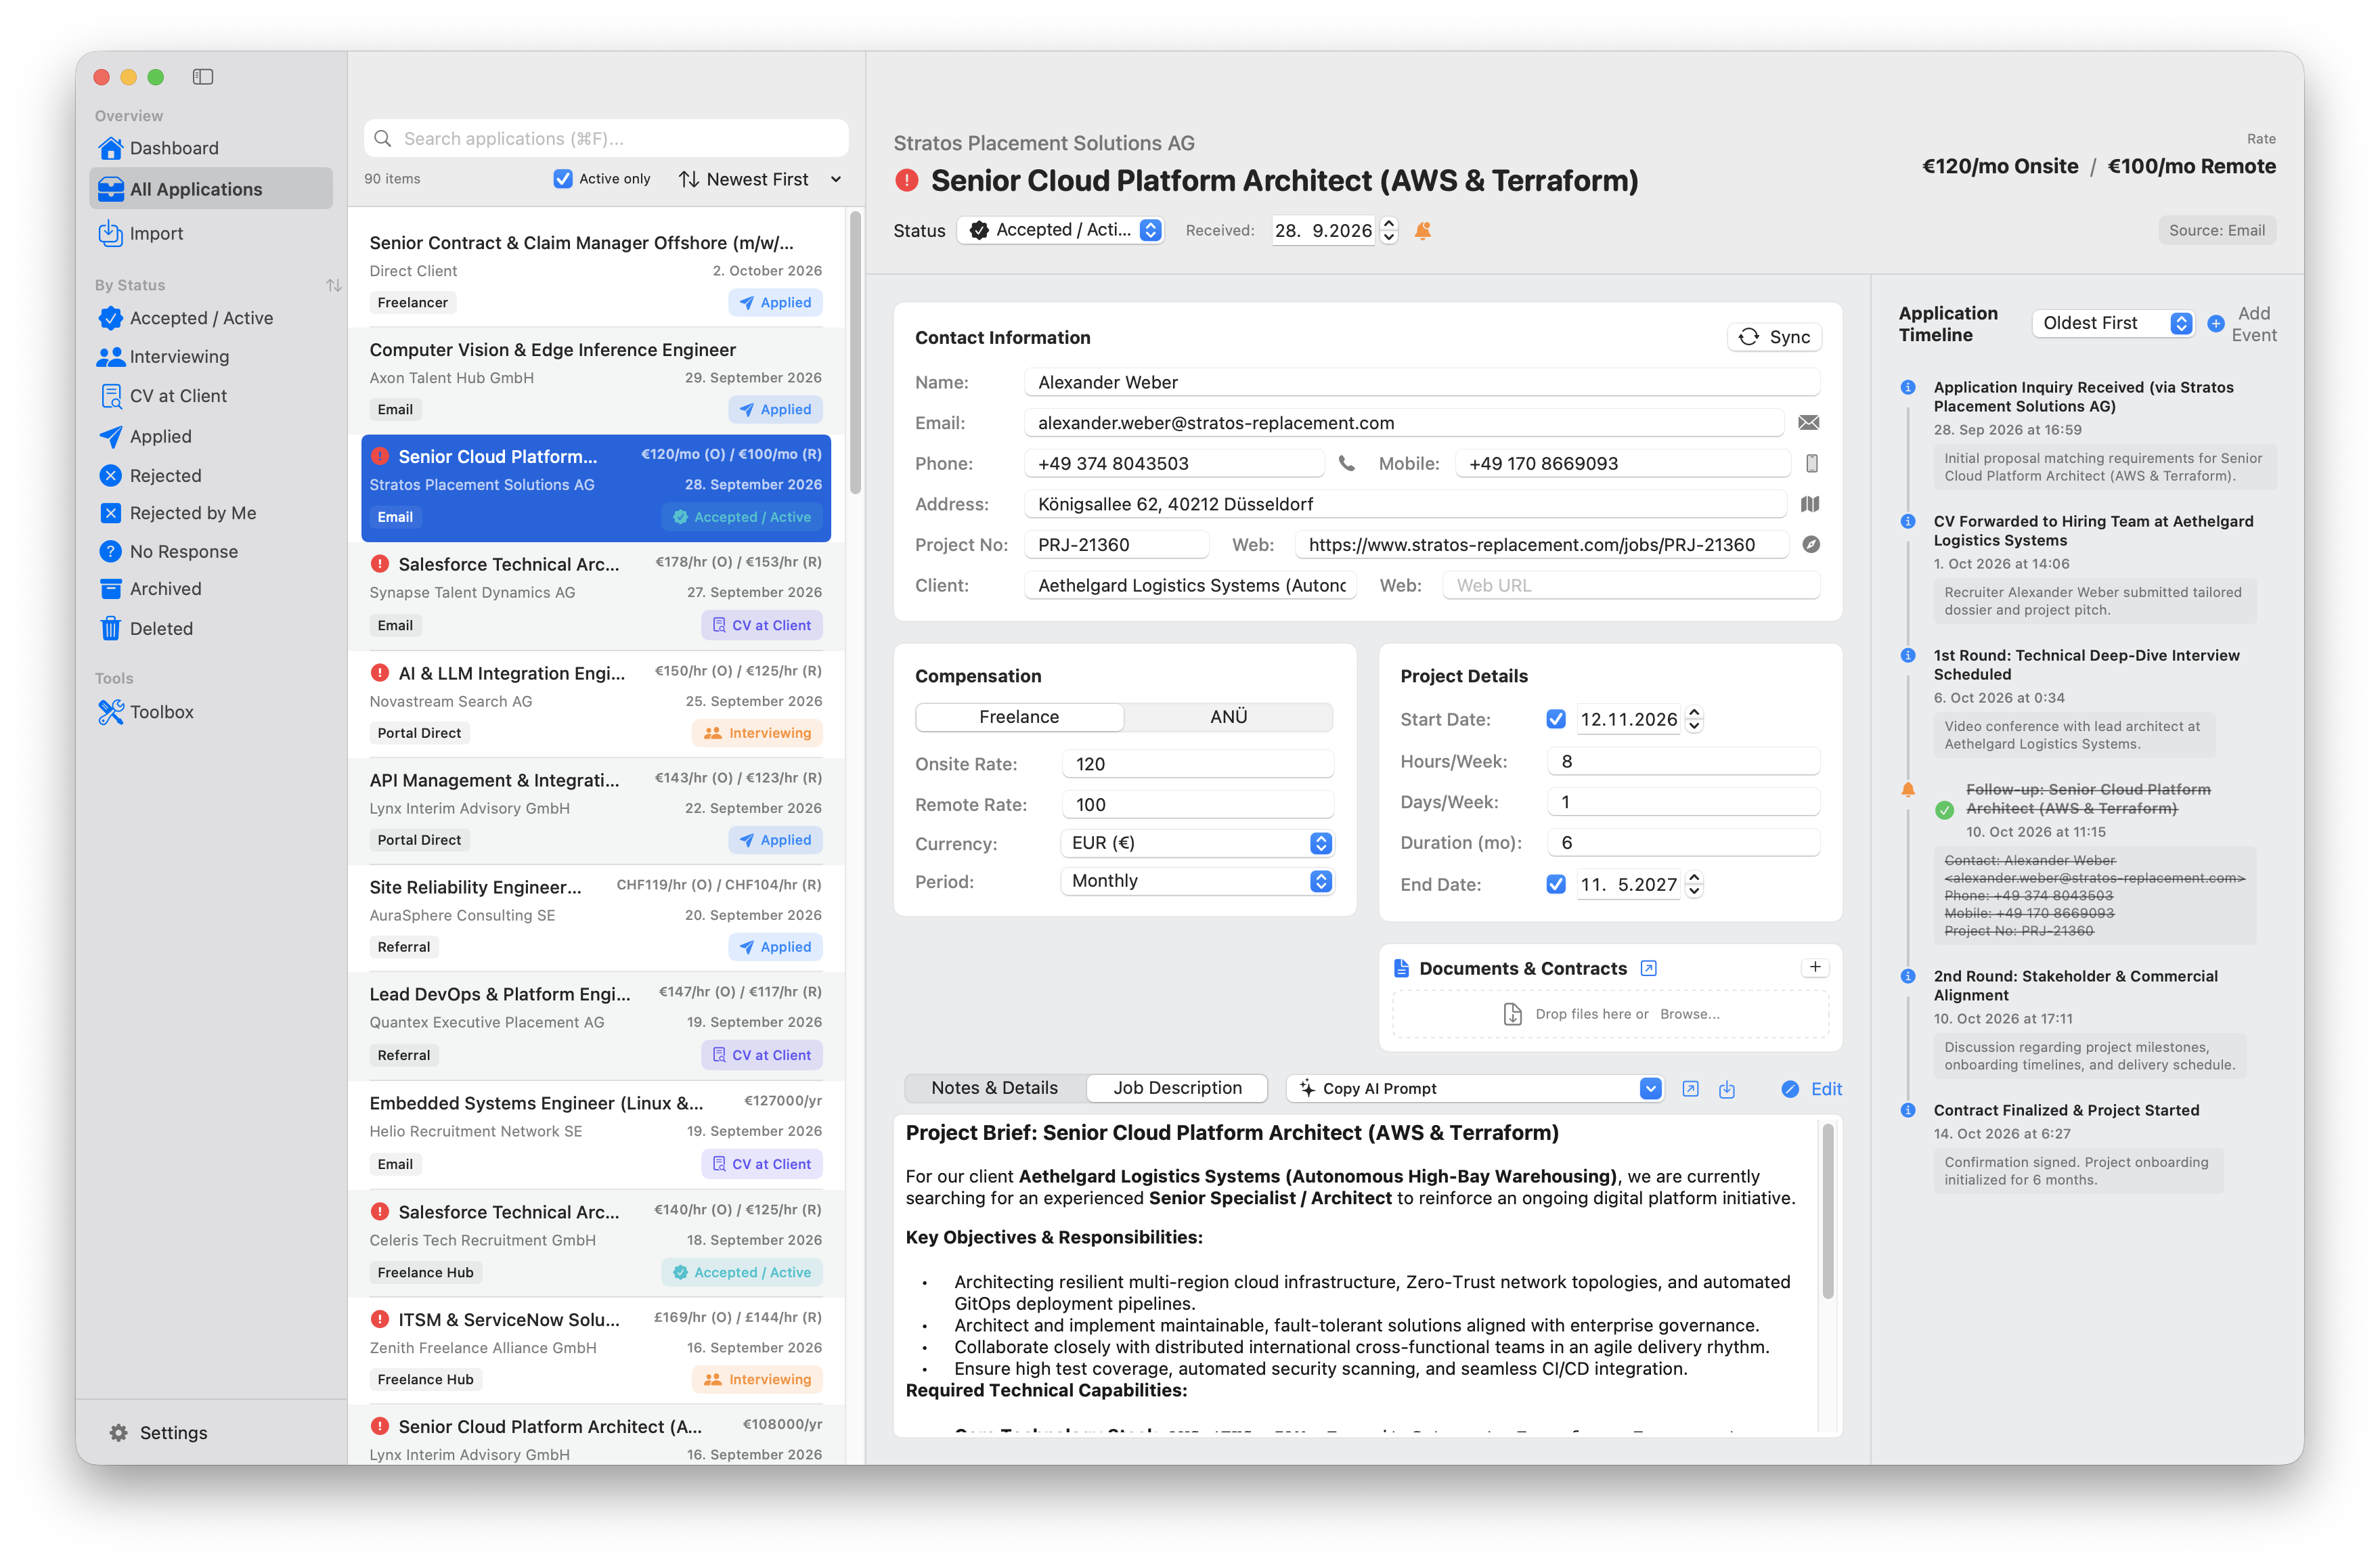Click the plus icon in Documents & Contracts
Viewport: 2380px width, 1565px height.
click(x=1815, y=967)
